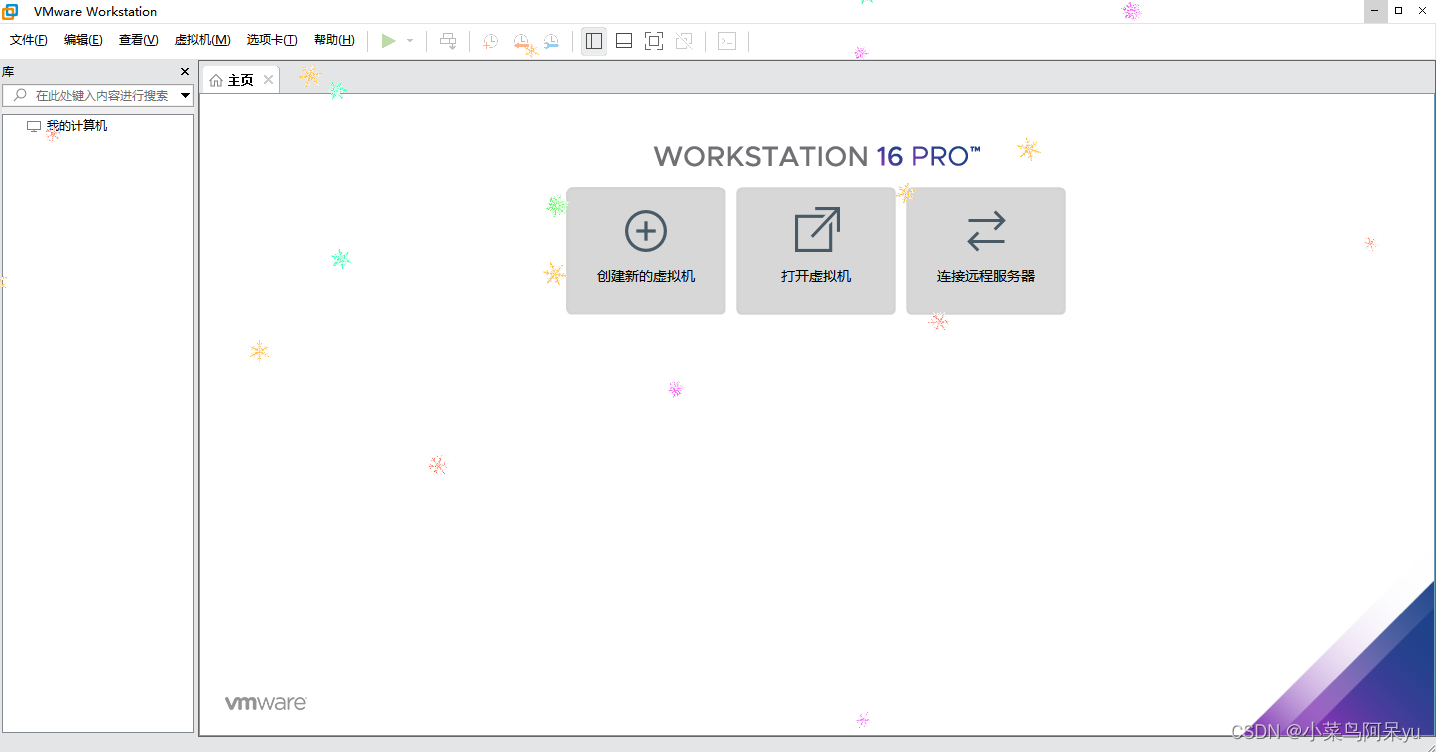Click the Unity mode toolbar icon
This screenshot has width=1436, height=752.
coord(684,41)
